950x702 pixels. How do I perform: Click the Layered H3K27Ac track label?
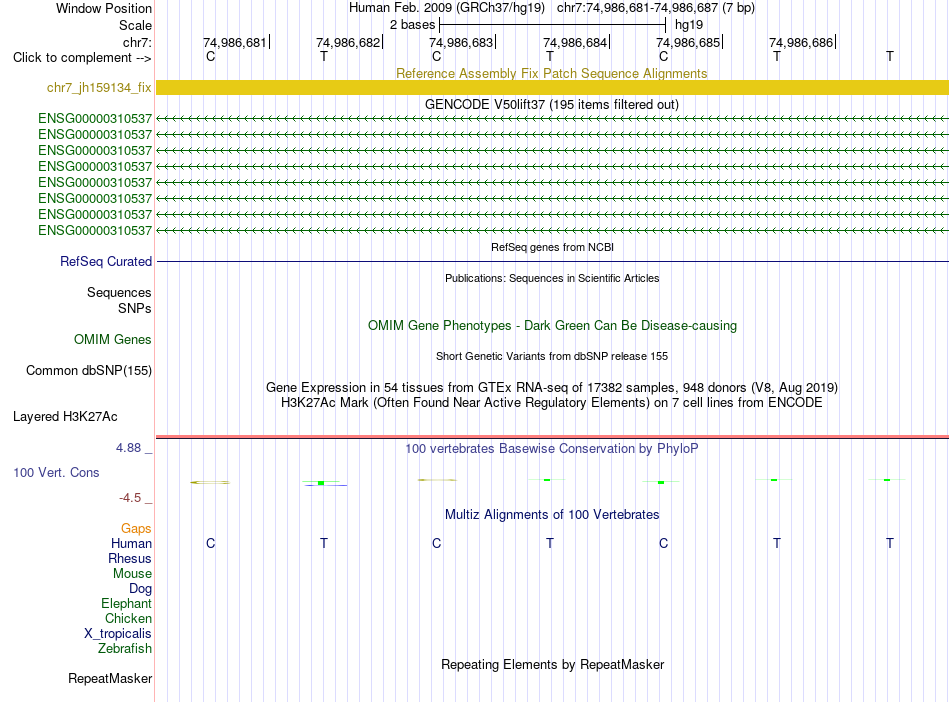[65, 417]
